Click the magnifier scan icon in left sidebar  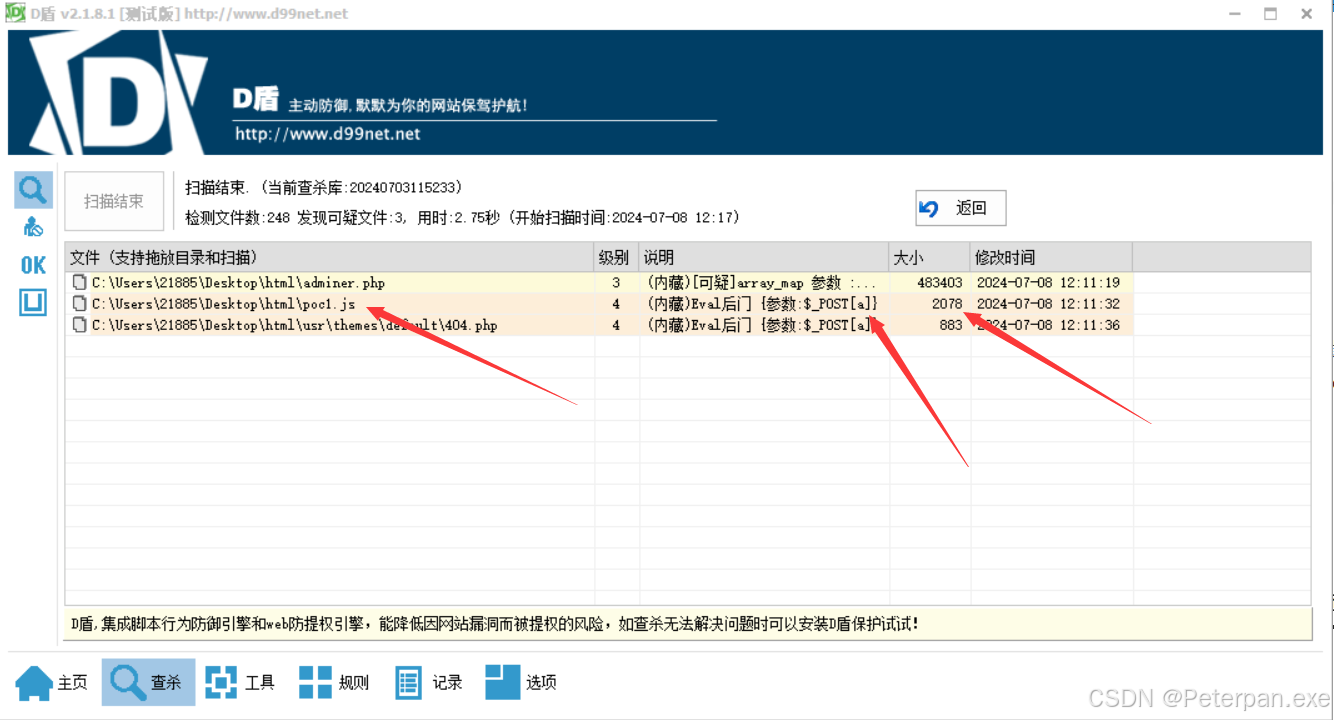(x=34, y=190)
